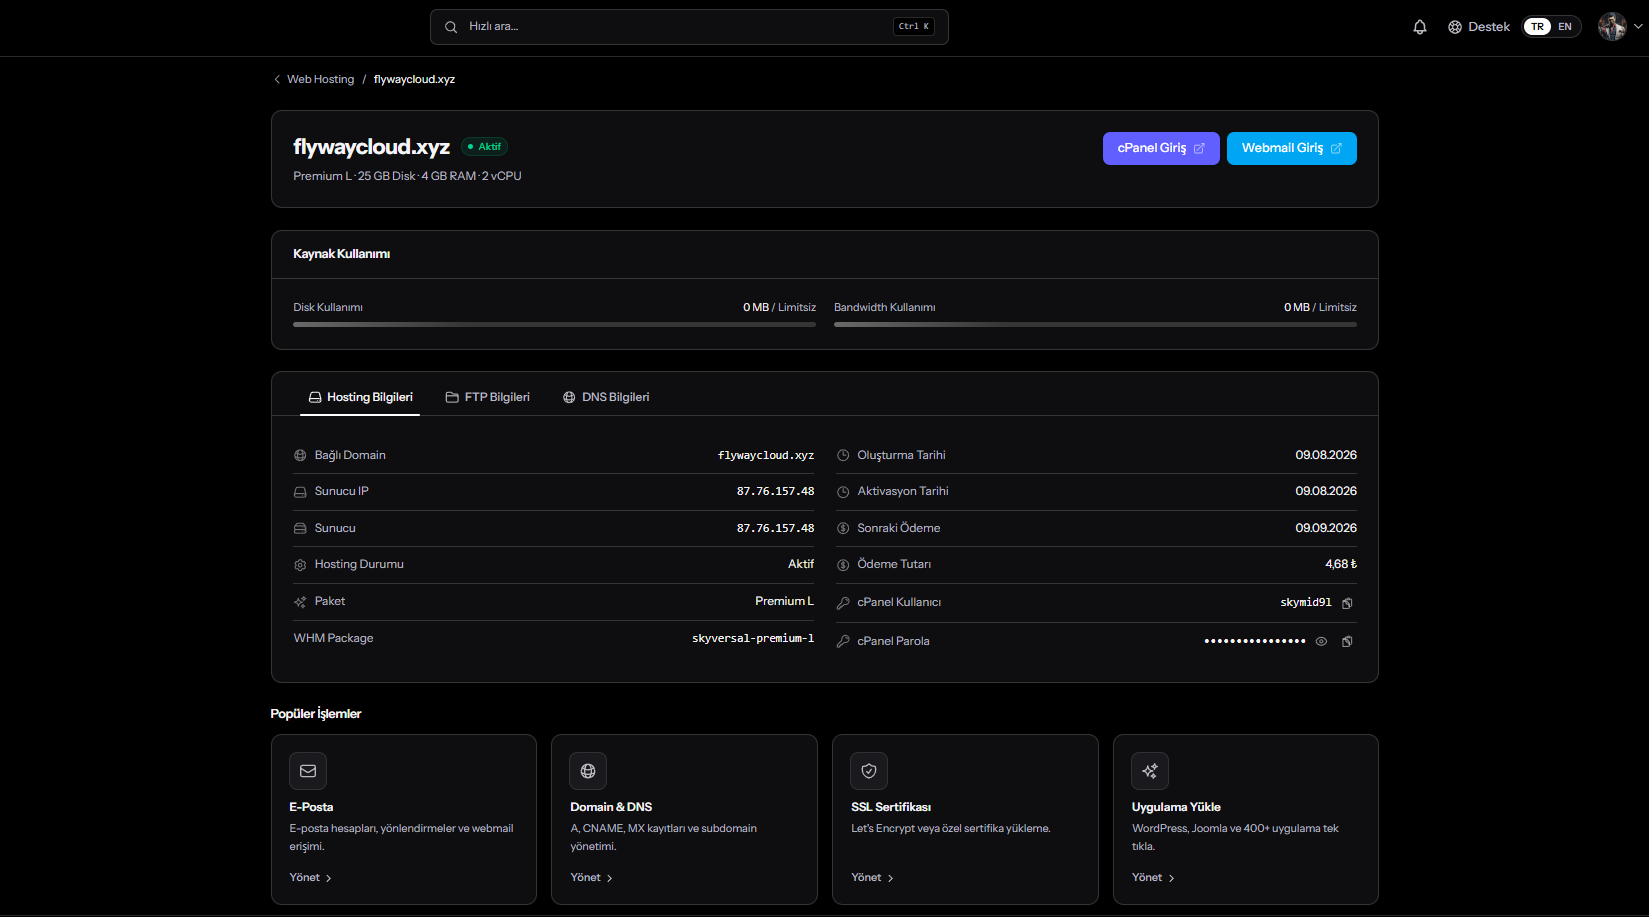Open Yönet link in E-Posta card
This screenshot has height=917, width=1649.
tap(310, 878)
